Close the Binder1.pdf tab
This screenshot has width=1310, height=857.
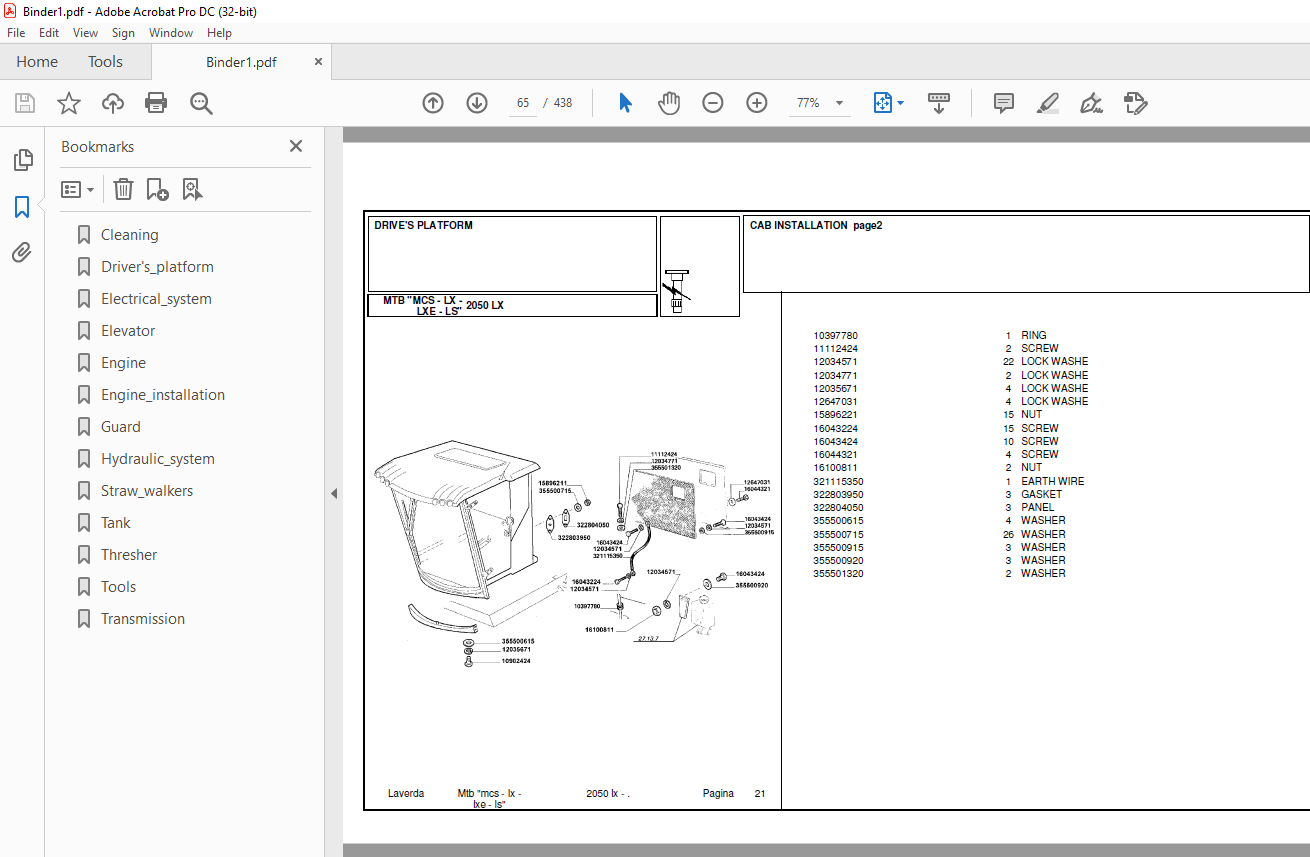318,61
